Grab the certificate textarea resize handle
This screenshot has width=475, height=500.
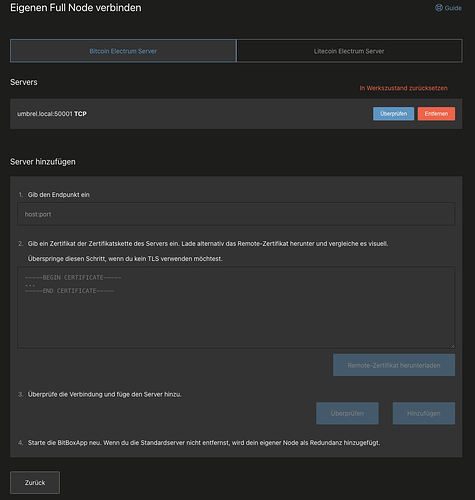coord(452,346)
